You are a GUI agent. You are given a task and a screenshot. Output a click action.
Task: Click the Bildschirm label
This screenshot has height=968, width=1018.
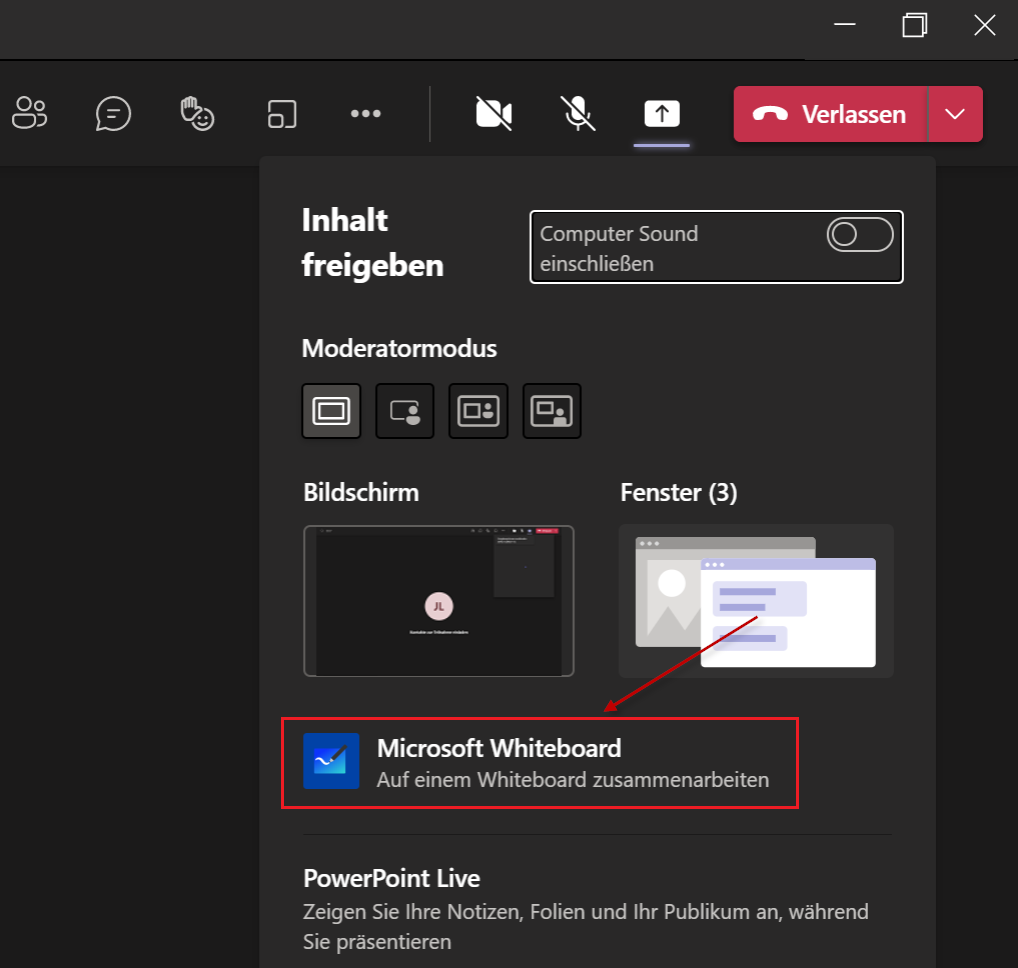[361, 492]
